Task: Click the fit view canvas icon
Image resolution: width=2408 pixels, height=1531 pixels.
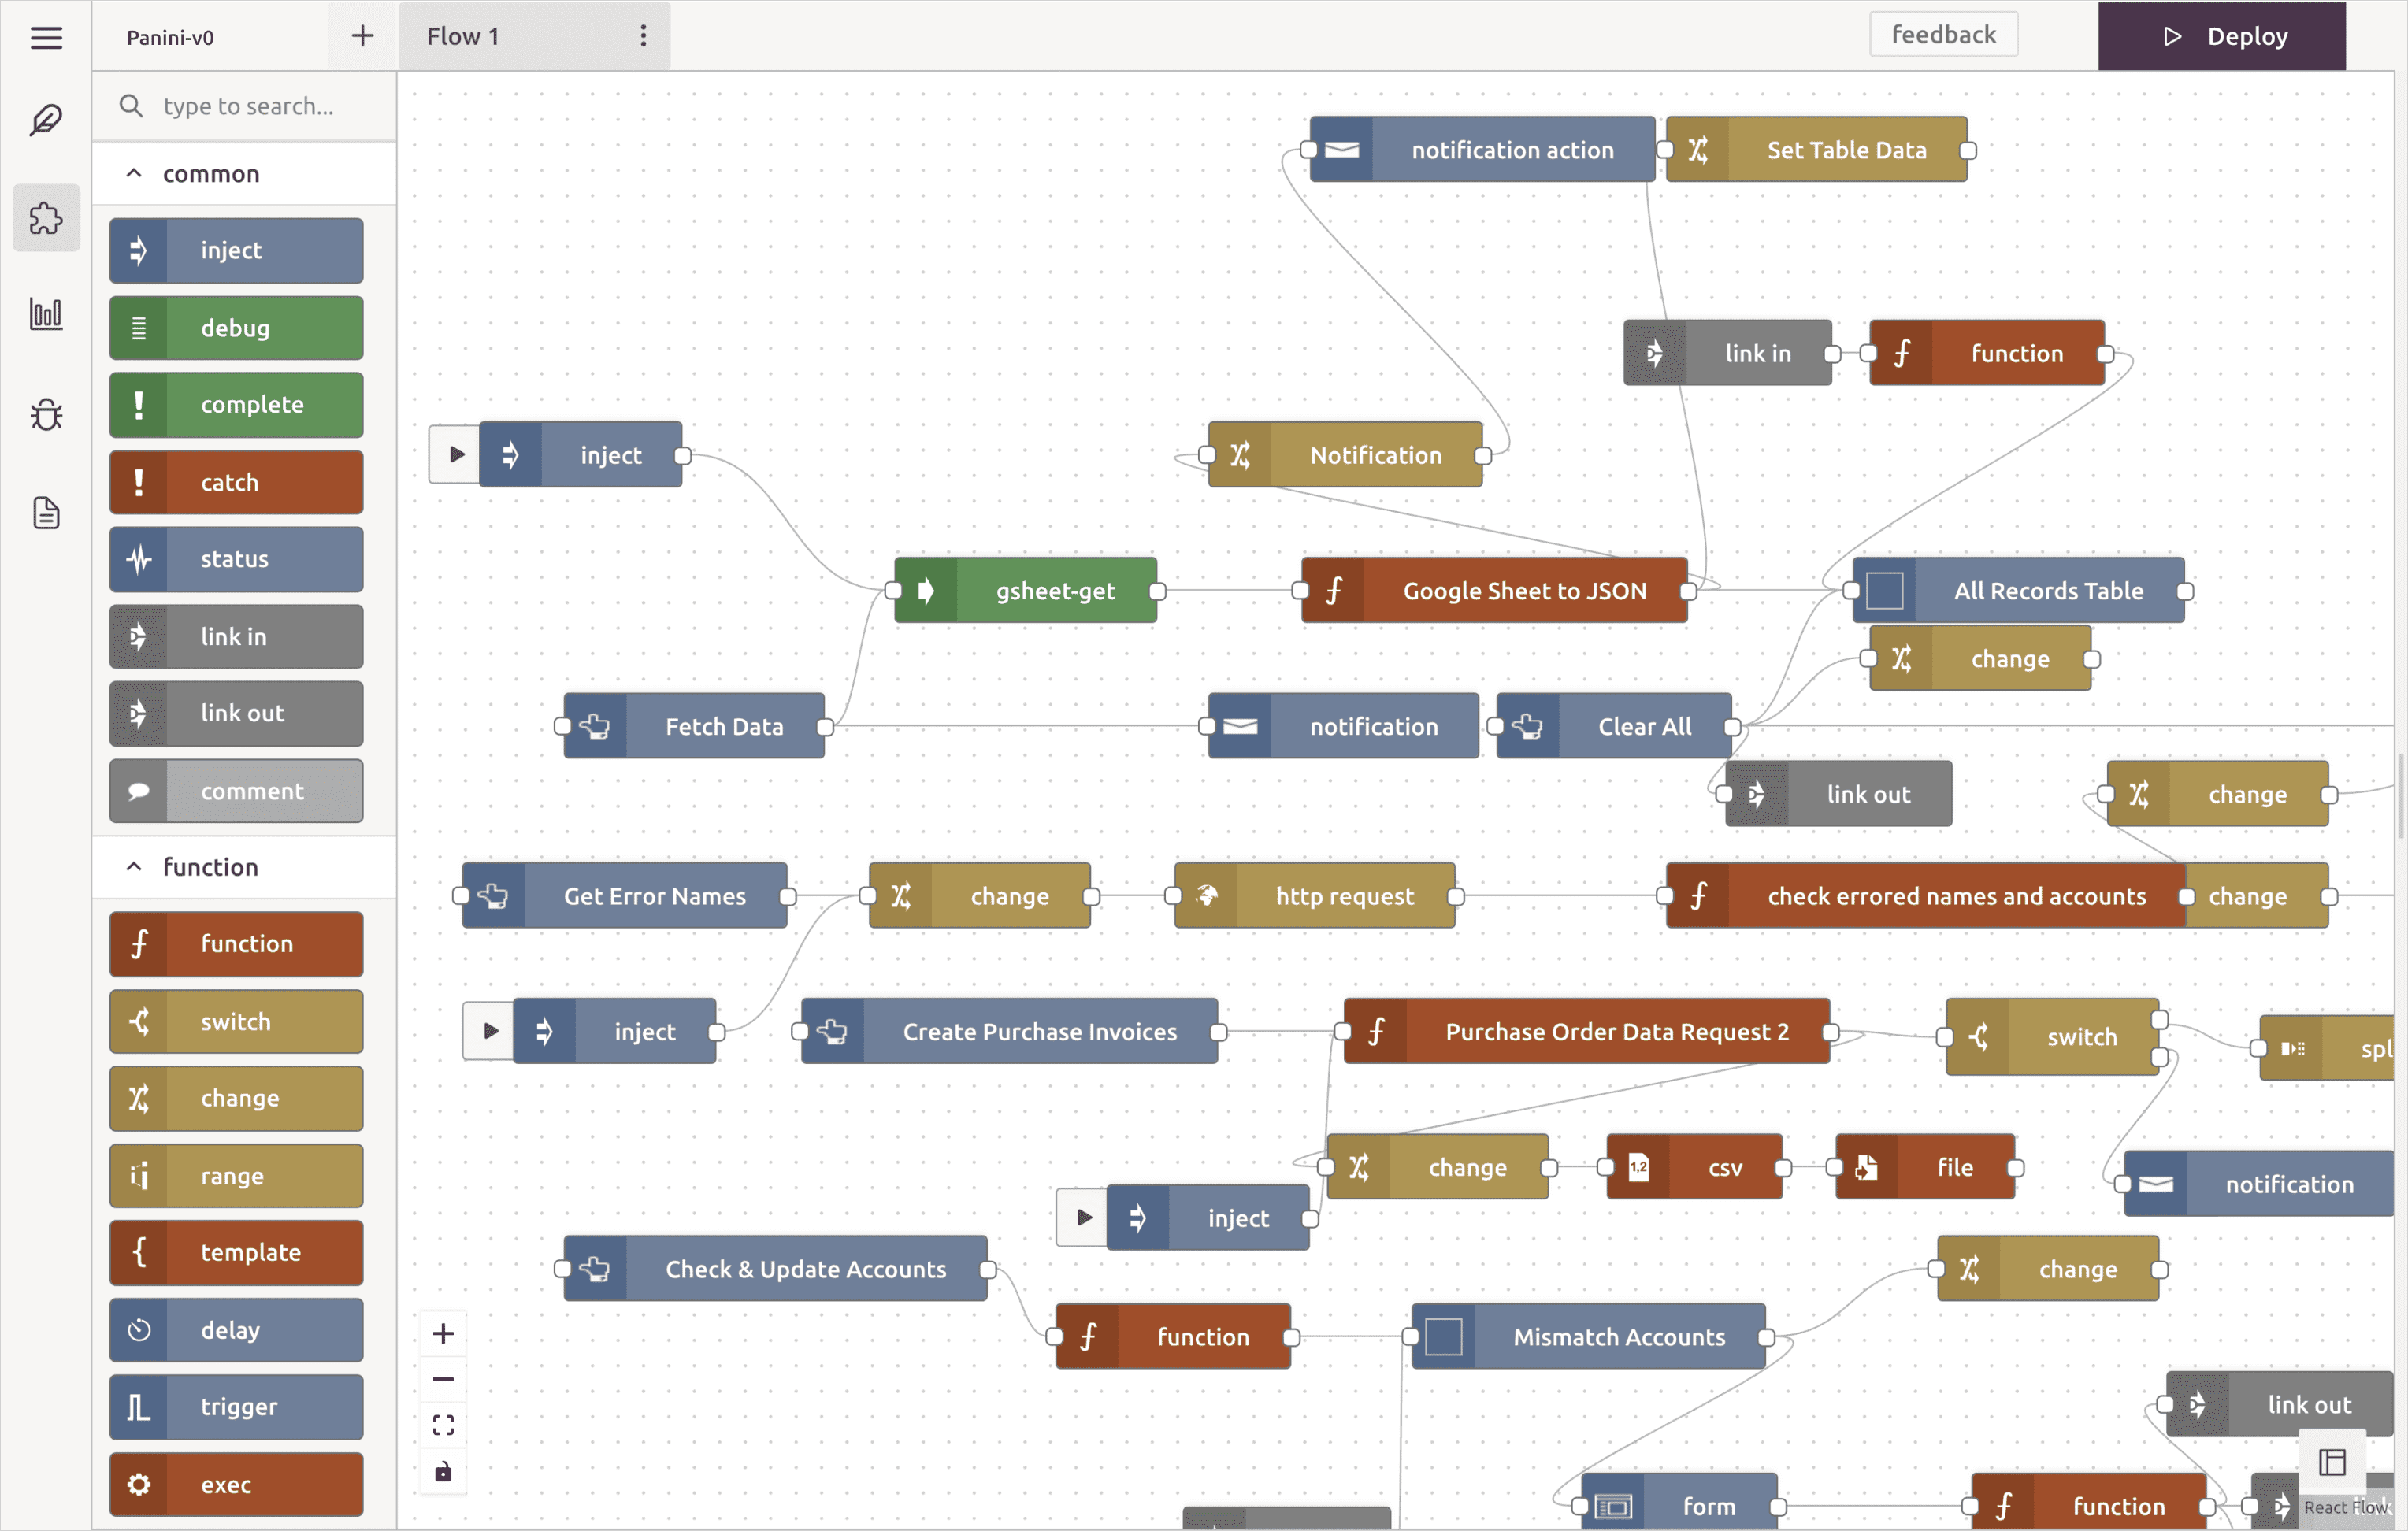Action: (443, 1424)
